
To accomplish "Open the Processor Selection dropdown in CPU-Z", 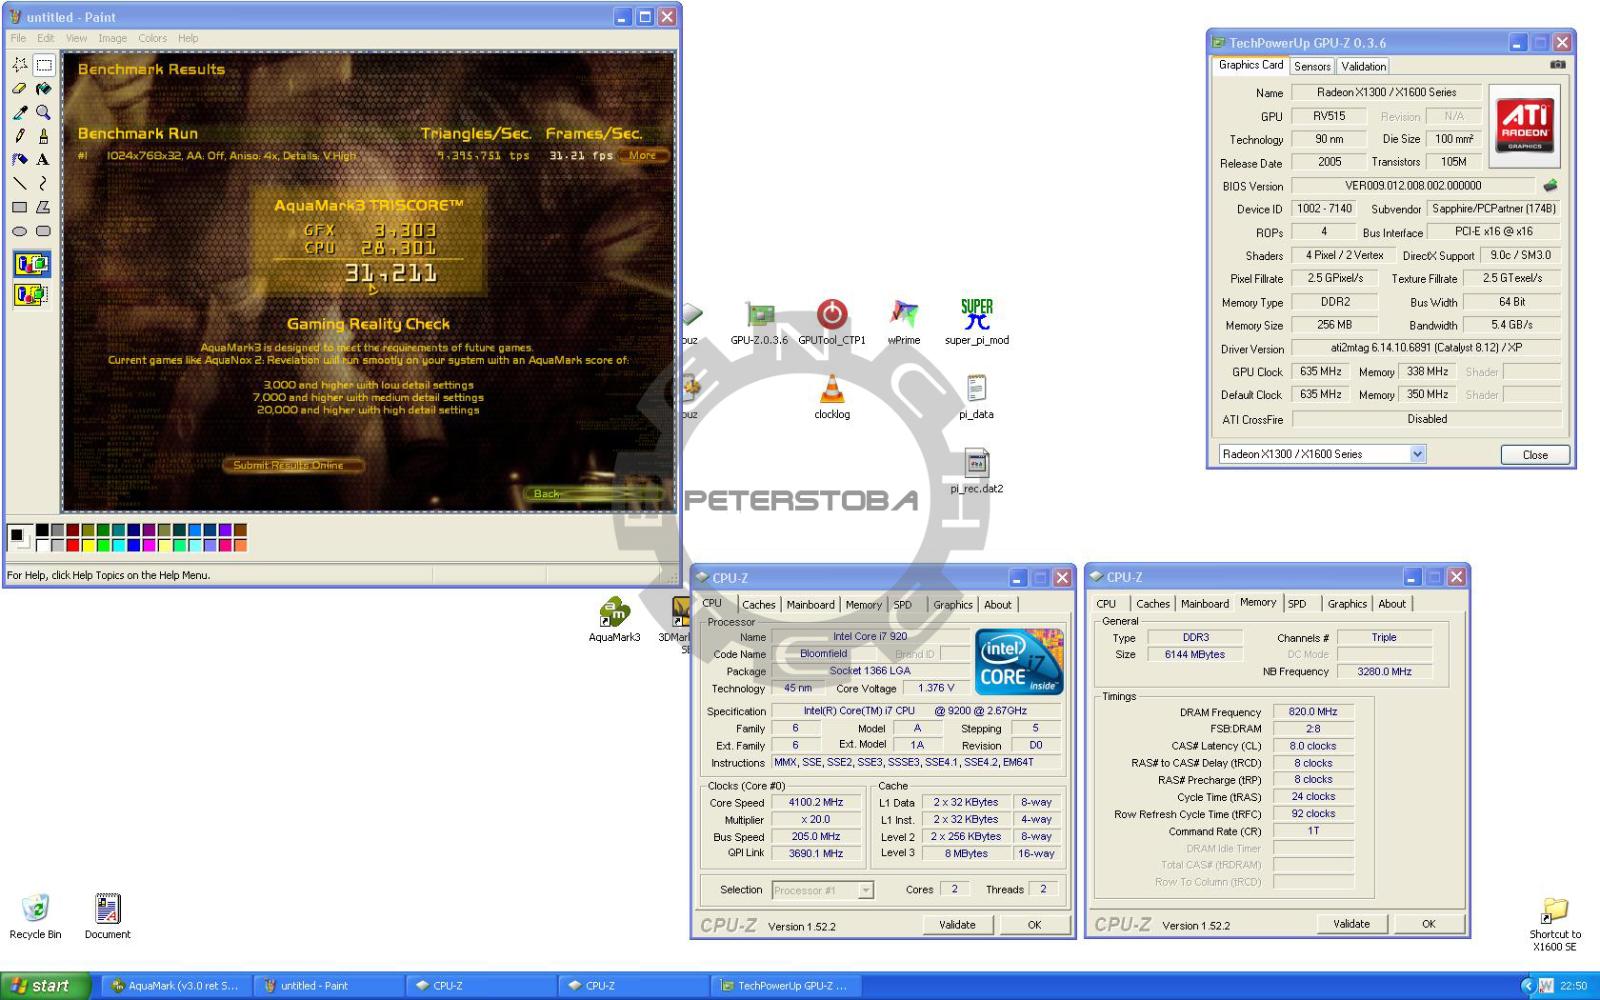I will 866,890.
